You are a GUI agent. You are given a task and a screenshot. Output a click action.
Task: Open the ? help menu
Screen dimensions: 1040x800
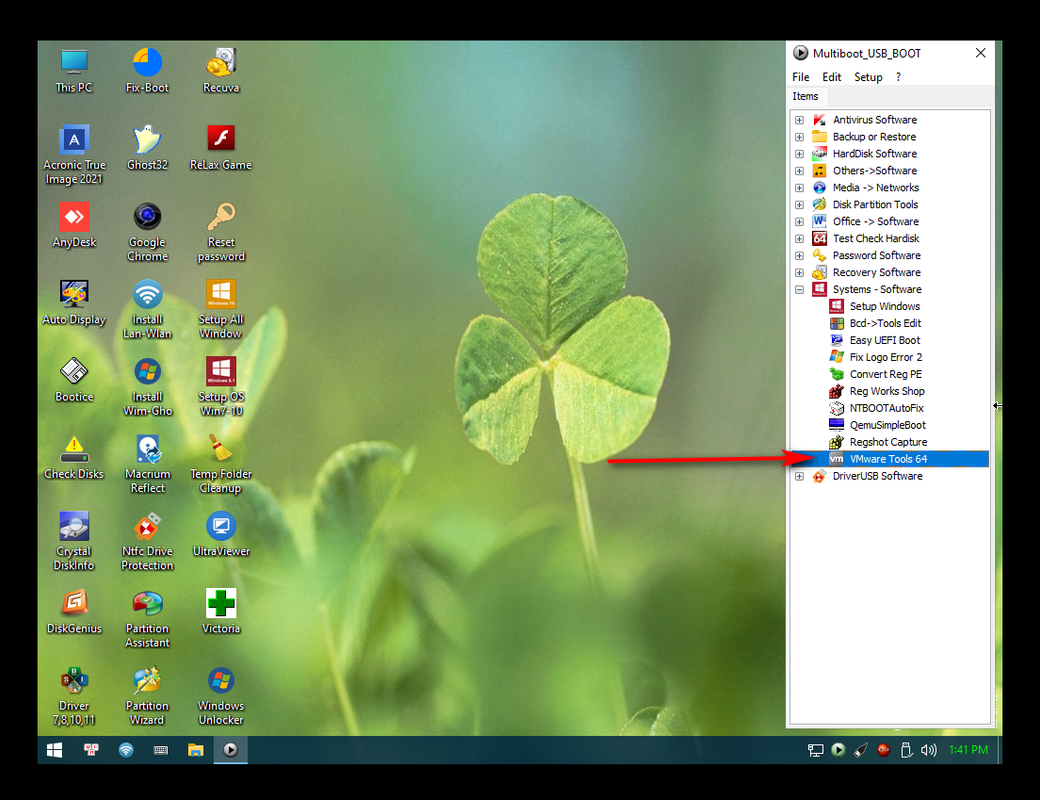click(898, 77)
